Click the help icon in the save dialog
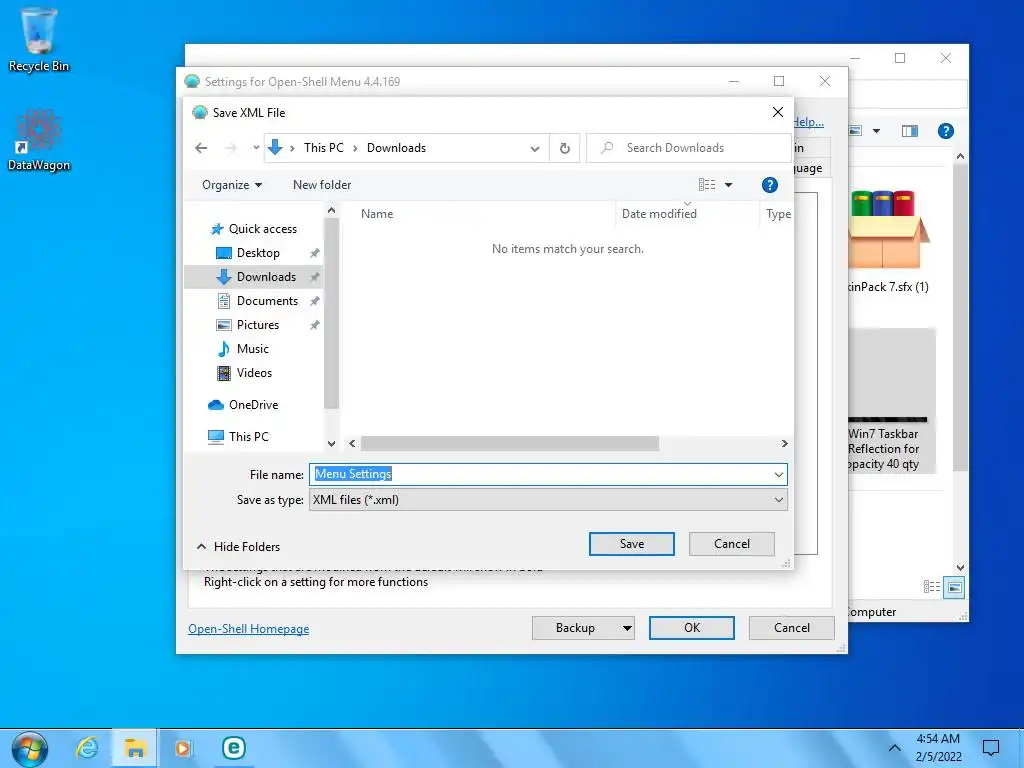Viewport: 1024px width, 768px height. pyautogui.click(x=769, y=185)
